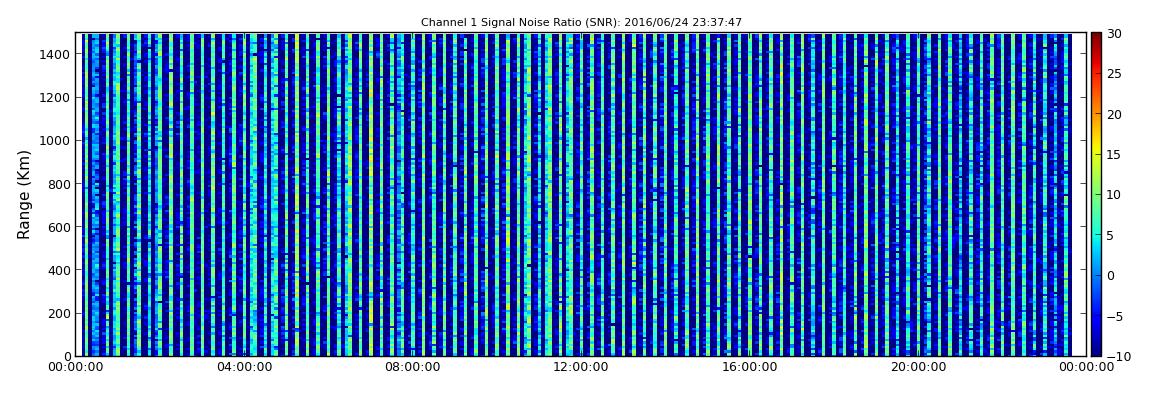Click the colorbar value 30
Viewport: 1150px width, 407px height.
point(1114,34)
